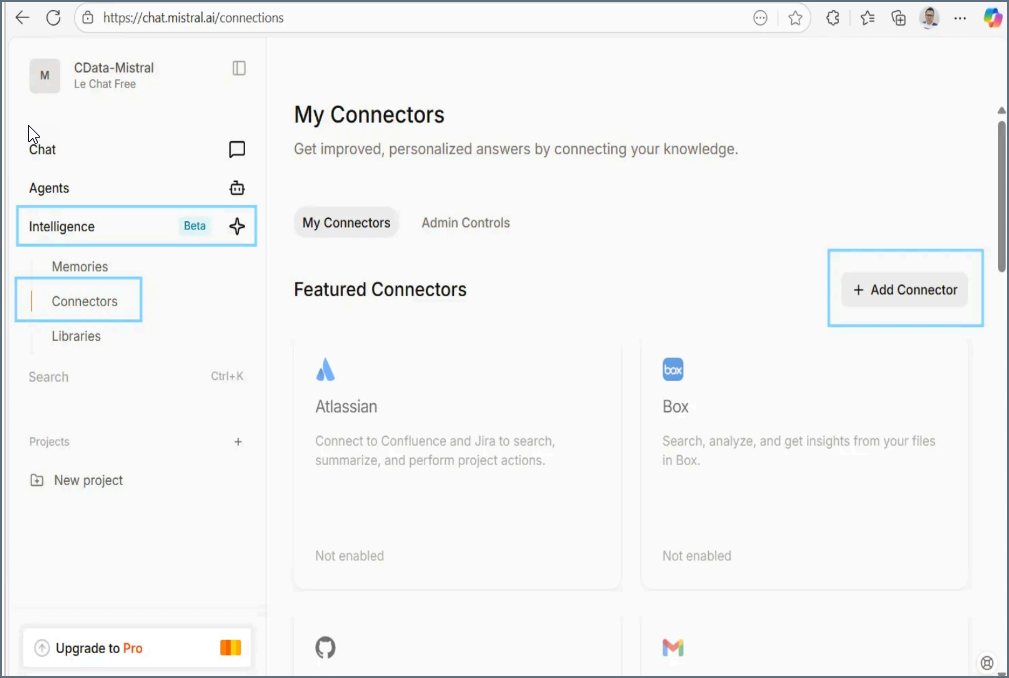Screen dimensions: 1009x678
Task: Switch to the Admin Controls tab
Action: point(465,222)
